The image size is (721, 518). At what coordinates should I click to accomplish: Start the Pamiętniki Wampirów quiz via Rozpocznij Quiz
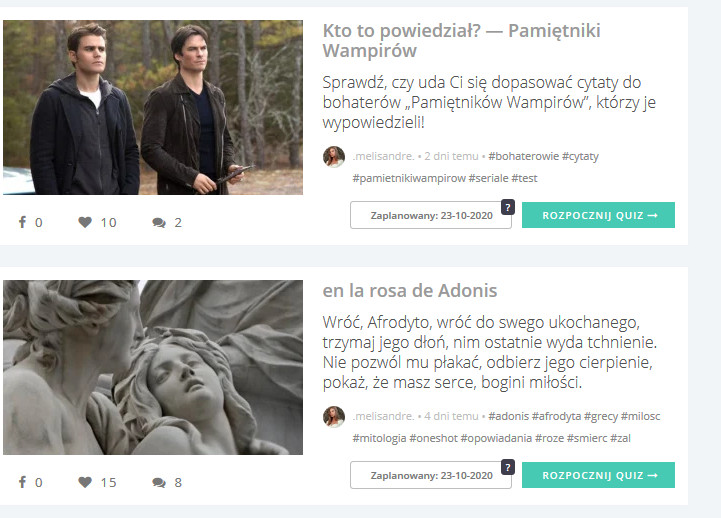598,215
